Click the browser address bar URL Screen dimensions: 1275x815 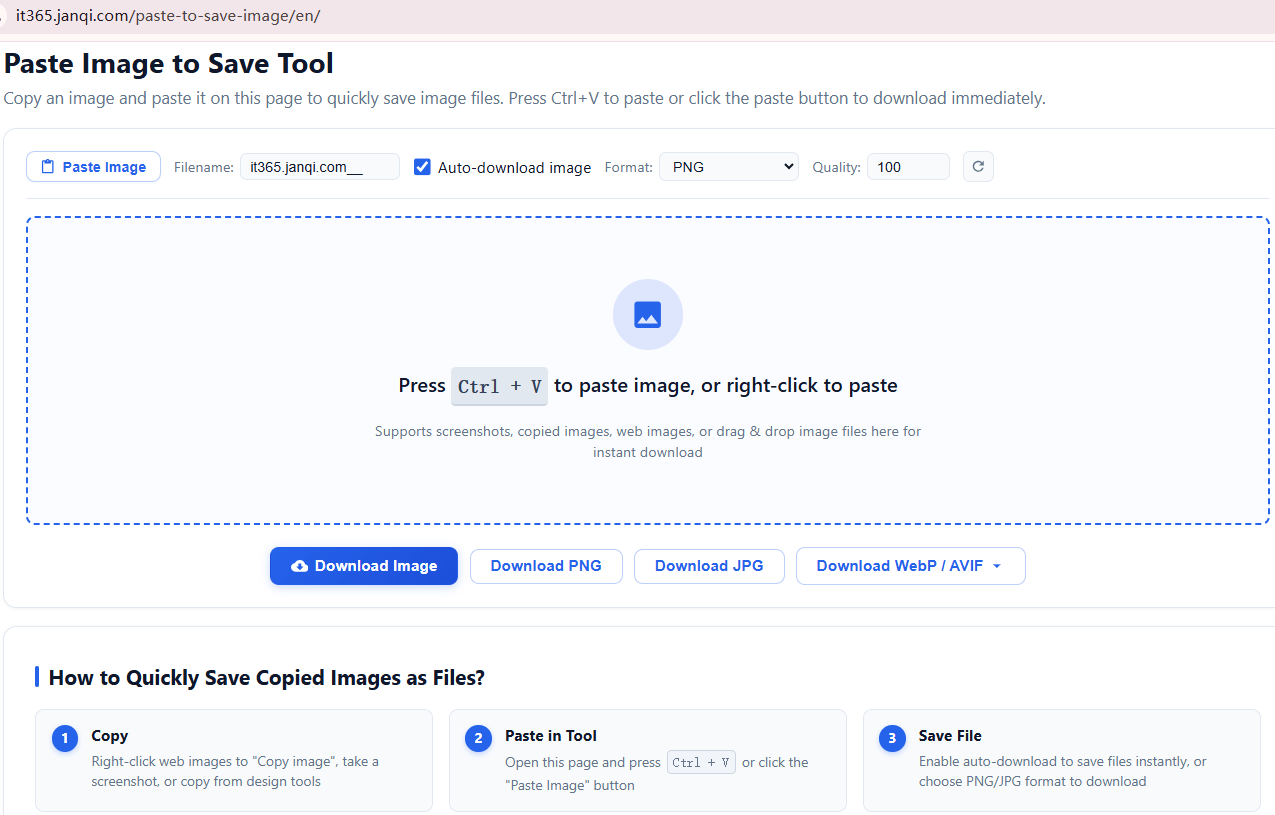[168, 16]
